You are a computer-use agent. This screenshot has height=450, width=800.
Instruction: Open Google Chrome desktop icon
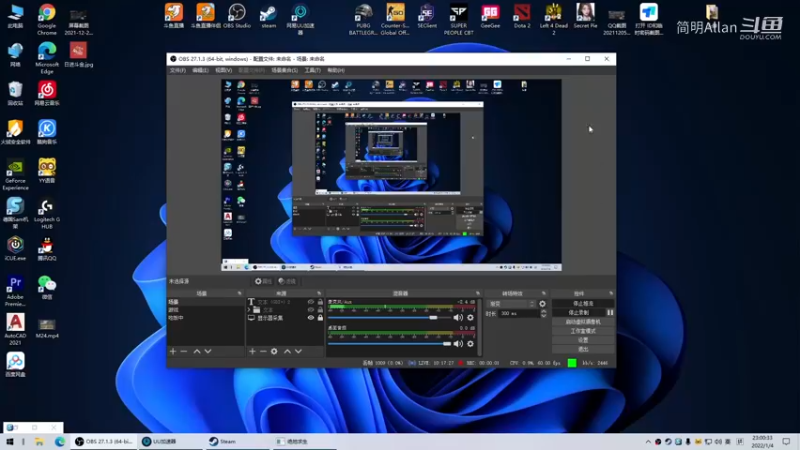point(47,19)
